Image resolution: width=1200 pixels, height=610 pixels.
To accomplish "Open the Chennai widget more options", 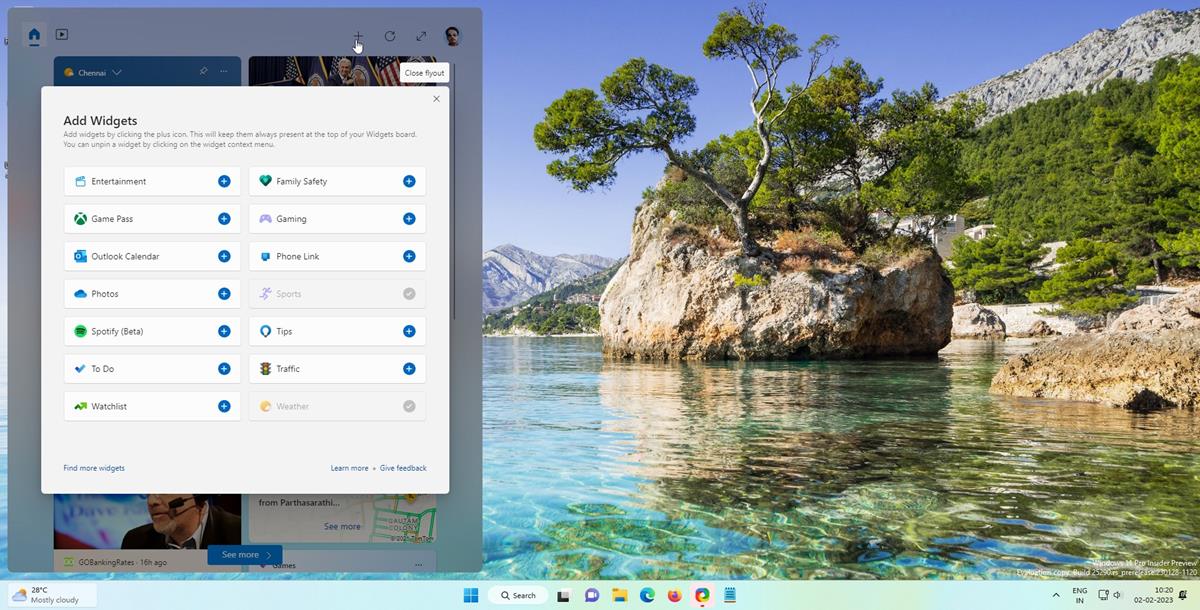I will (224, 72).
